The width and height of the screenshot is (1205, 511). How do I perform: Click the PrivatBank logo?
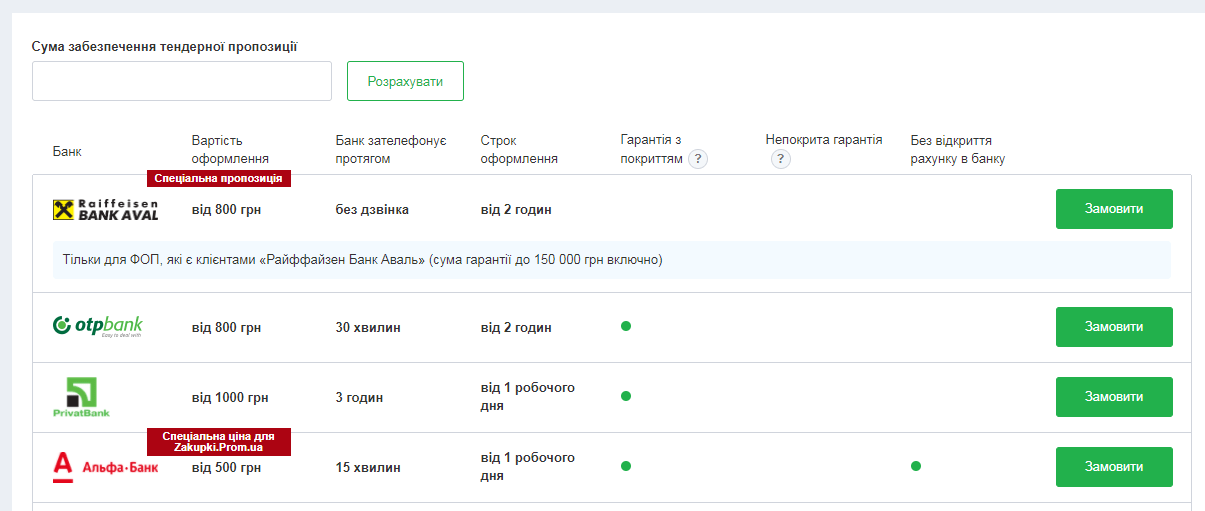point(81,397)
